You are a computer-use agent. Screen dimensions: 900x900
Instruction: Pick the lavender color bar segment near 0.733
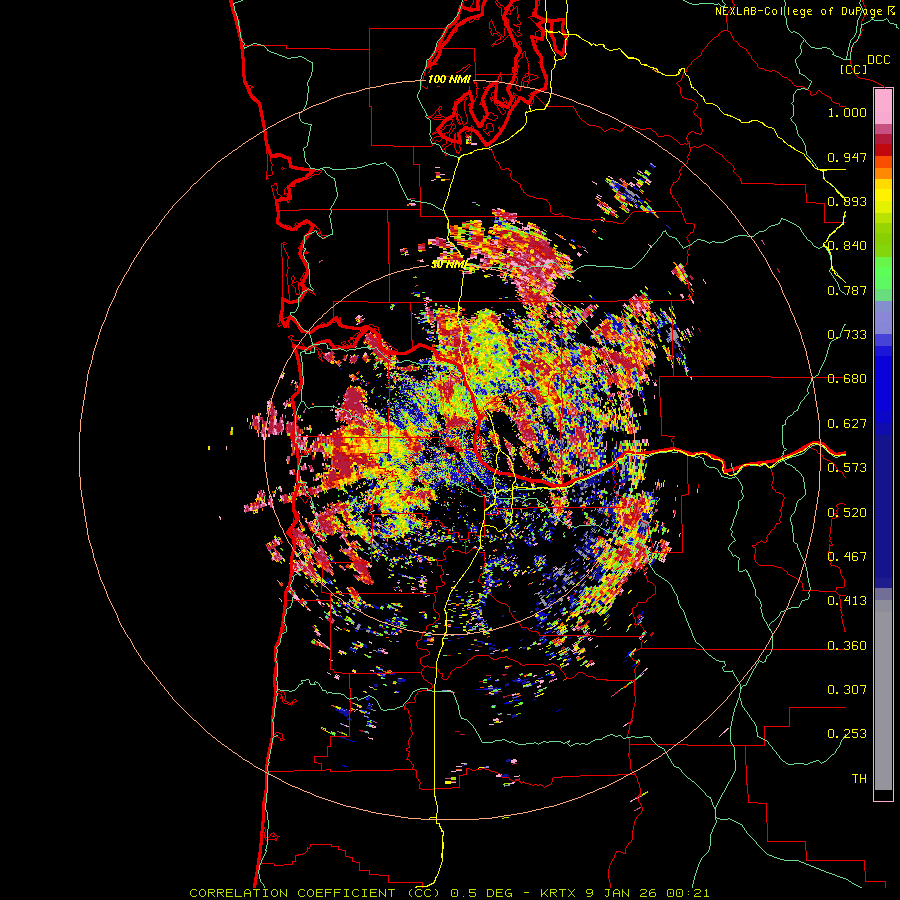pos(883,317)
